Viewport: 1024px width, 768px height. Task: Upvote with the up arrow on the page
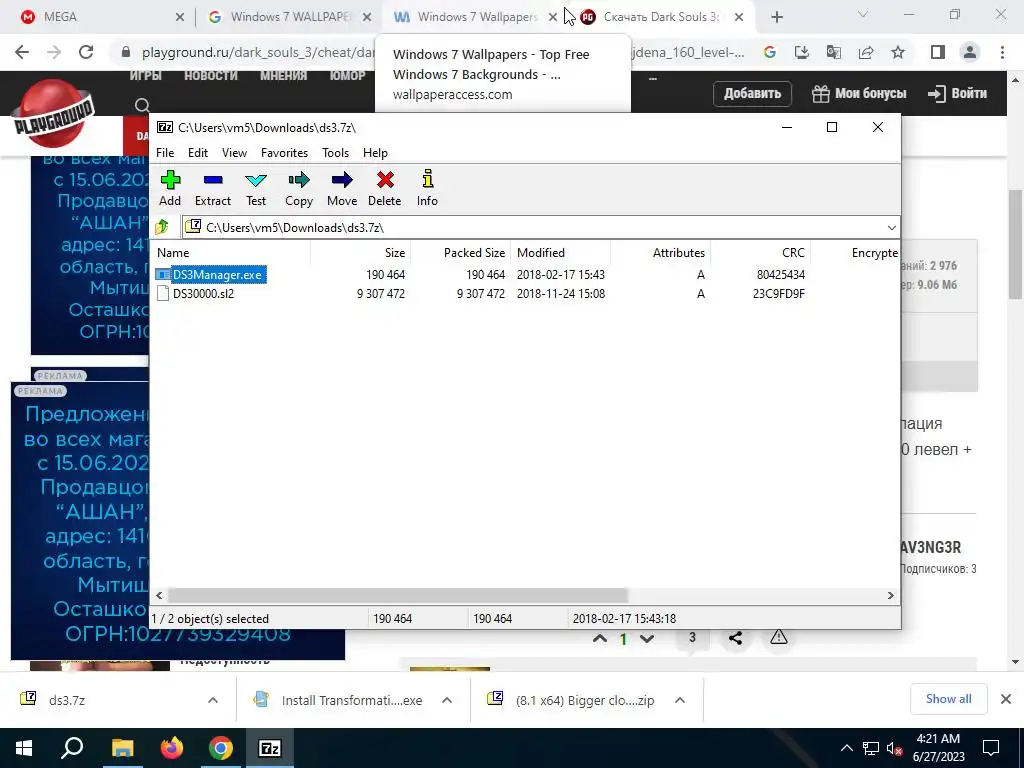pyautogui.click(x=600, y=639)
